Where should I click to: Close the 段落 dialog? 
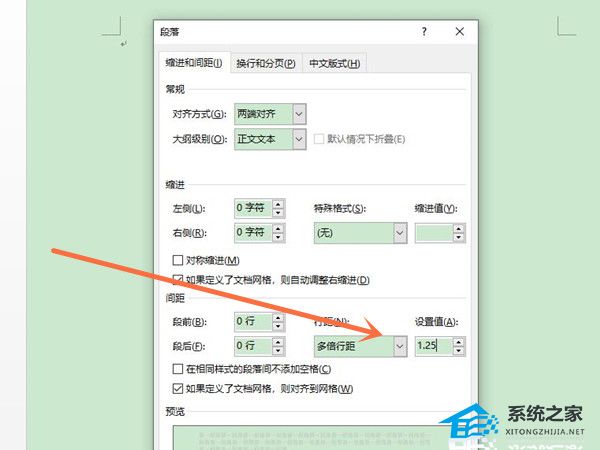coord(460,31)
